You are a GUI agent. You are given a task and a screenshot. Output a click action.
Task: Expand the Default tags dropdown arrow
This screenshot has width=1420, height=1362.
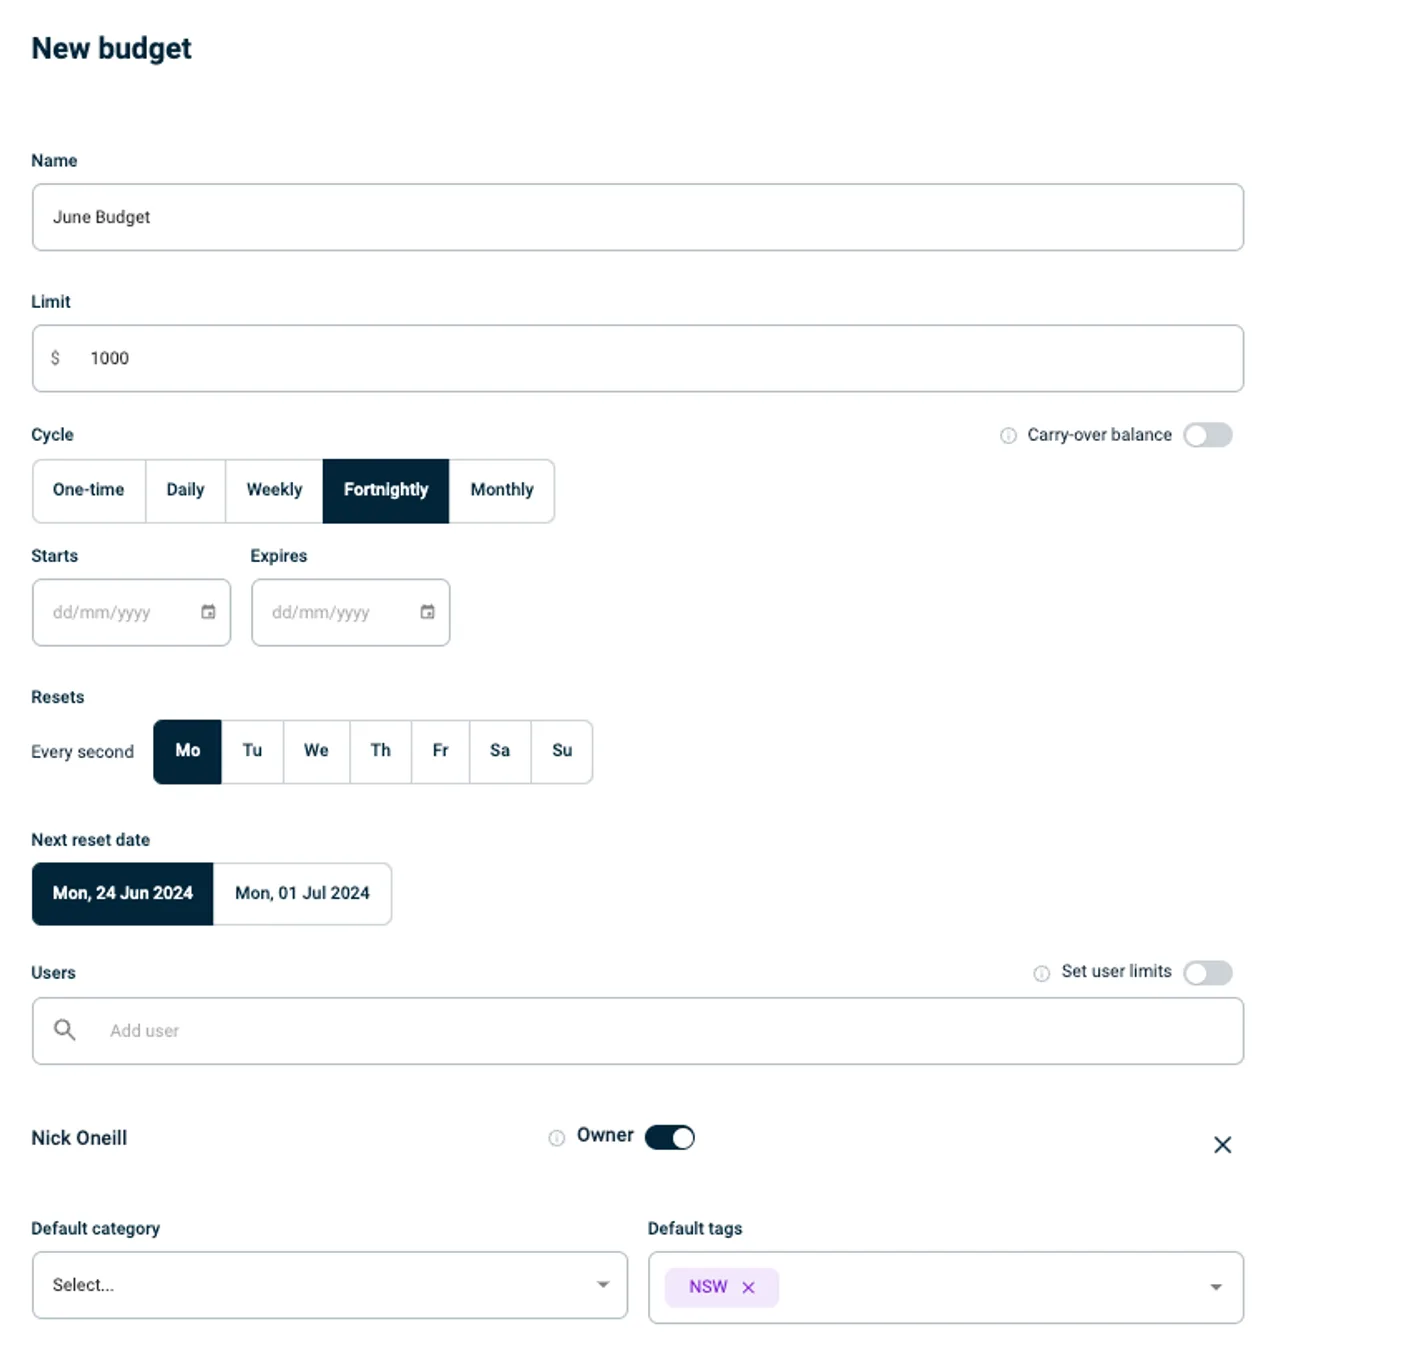[1215, 1287]
